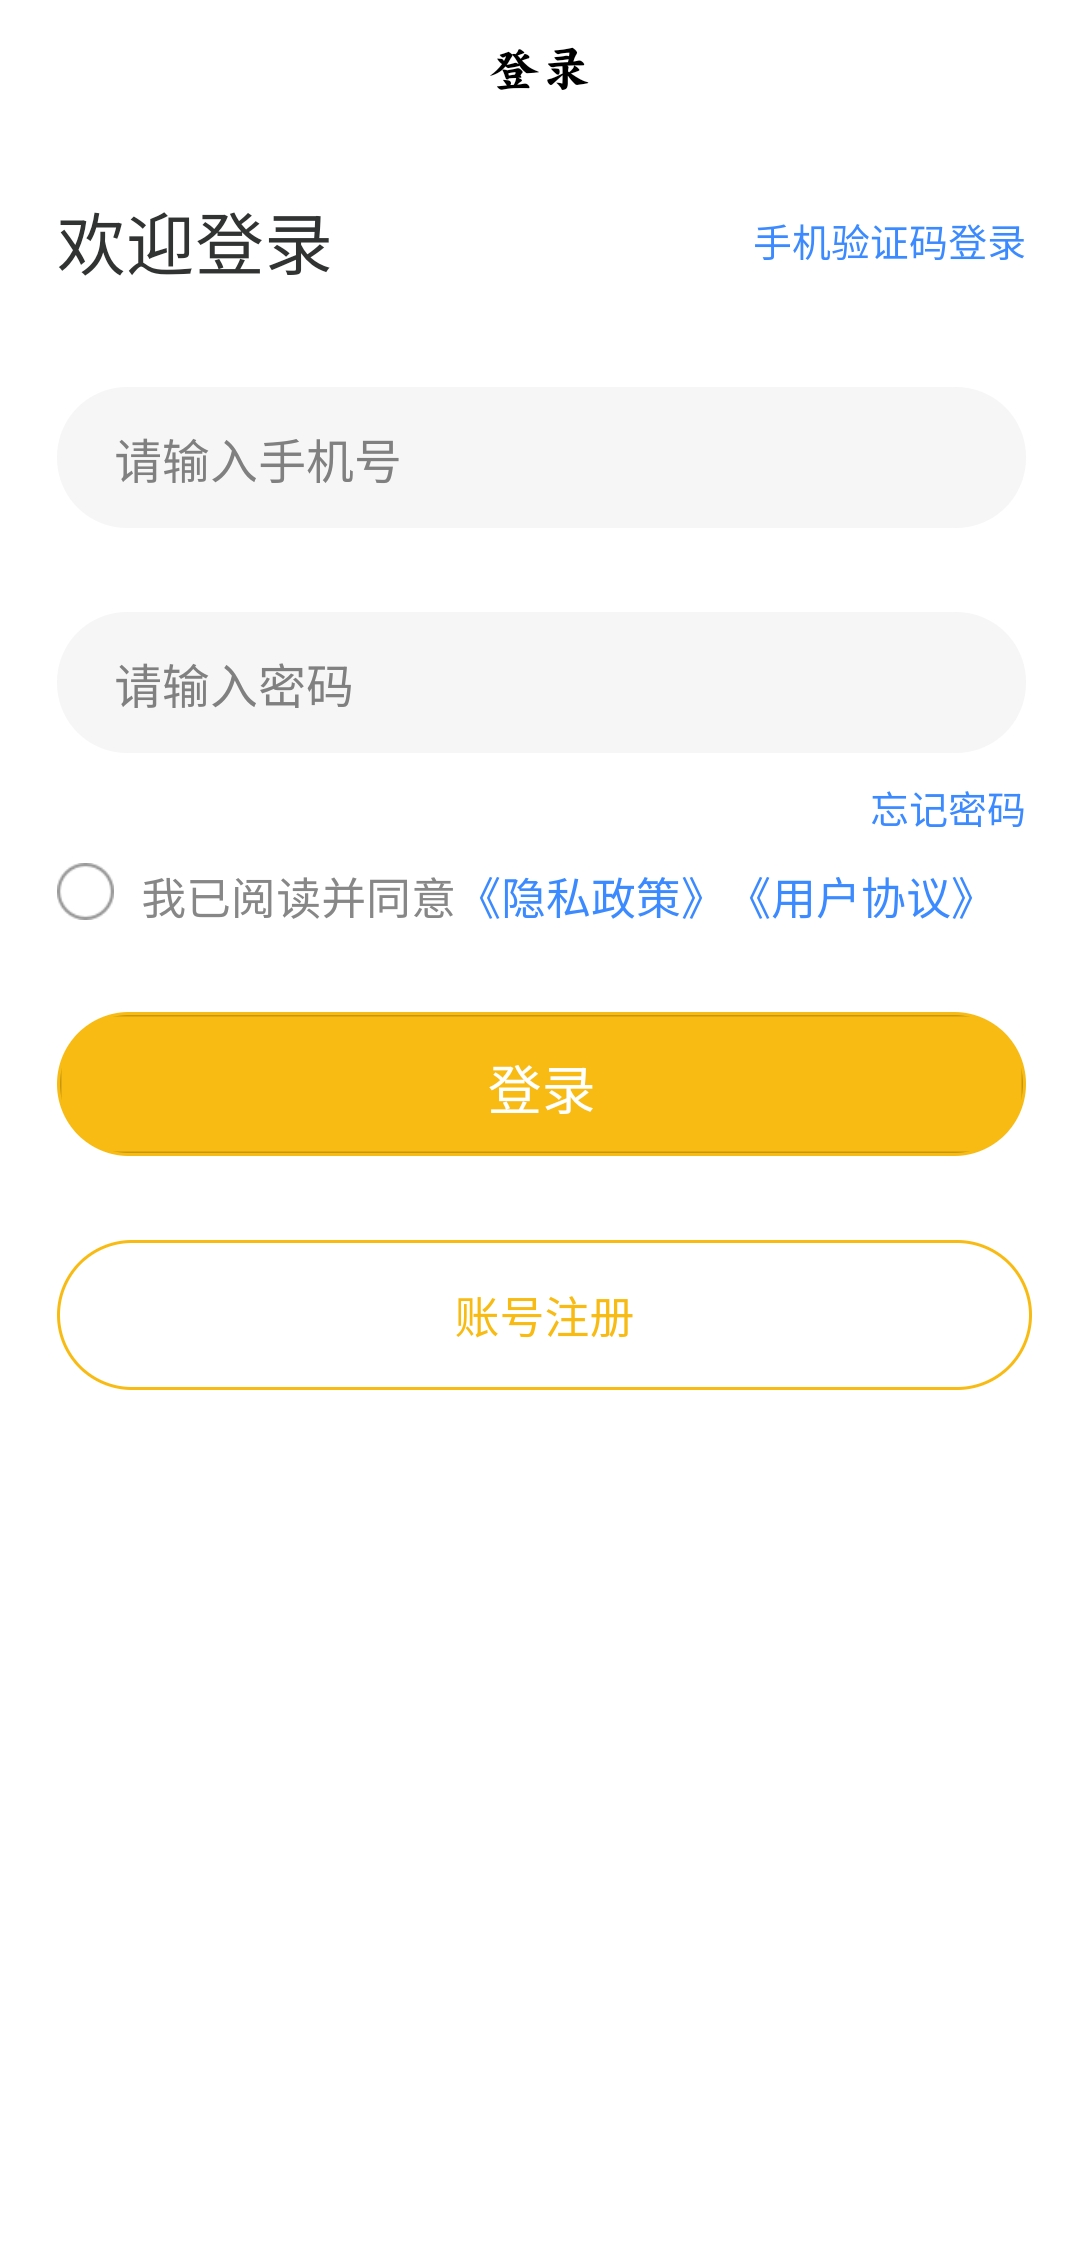Register a new account
The height and width of the screenshot is (2247, 1080).
(544, 1315)
